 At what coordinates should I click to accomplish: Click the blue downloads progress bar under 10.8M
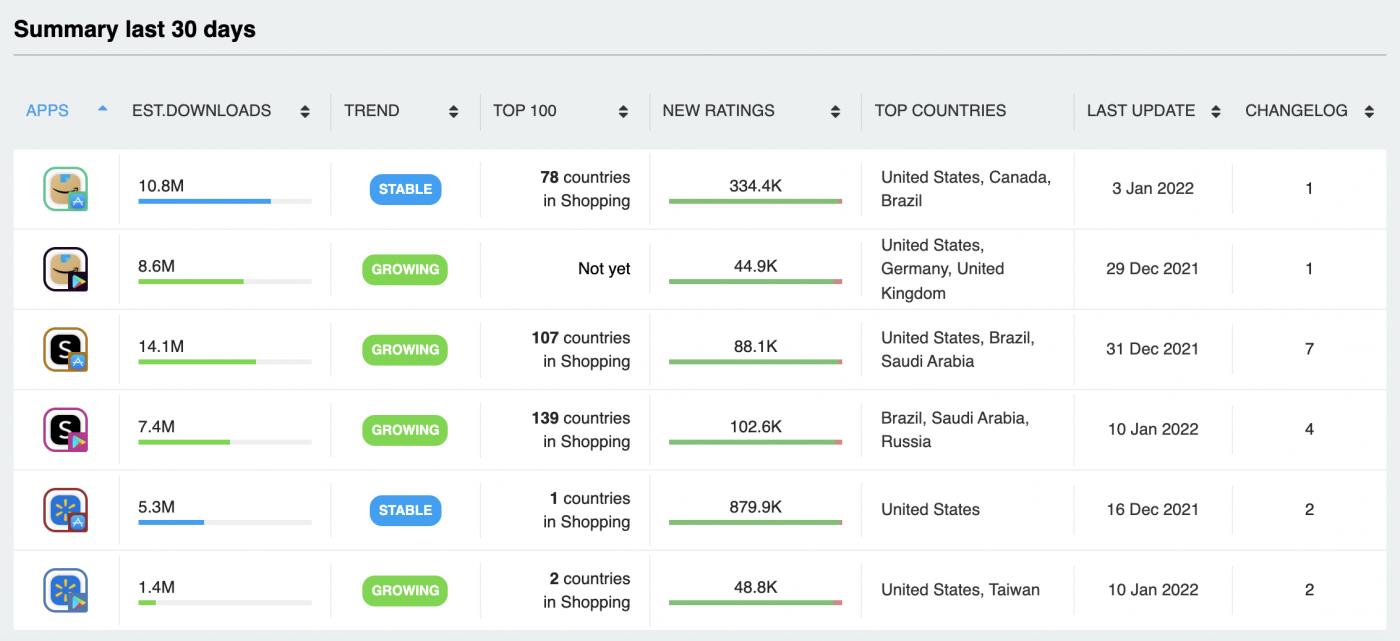point(204,201)
